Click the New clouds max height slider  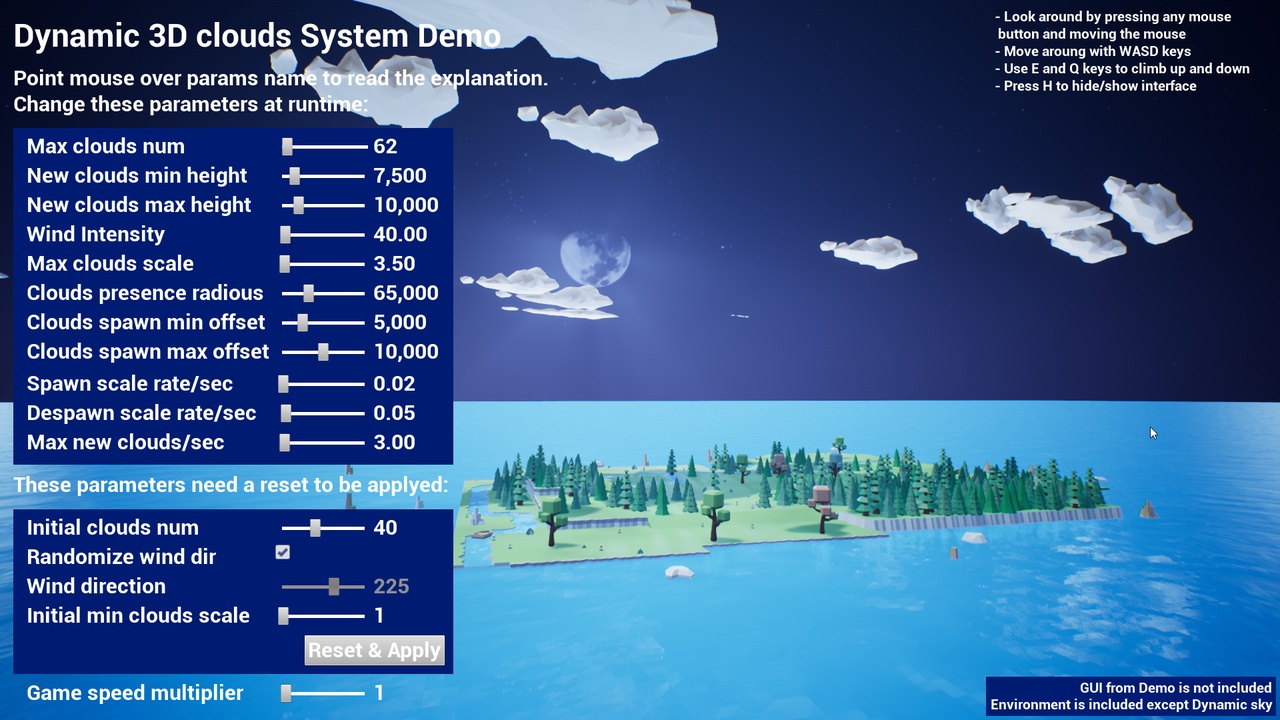pos(324,205)
